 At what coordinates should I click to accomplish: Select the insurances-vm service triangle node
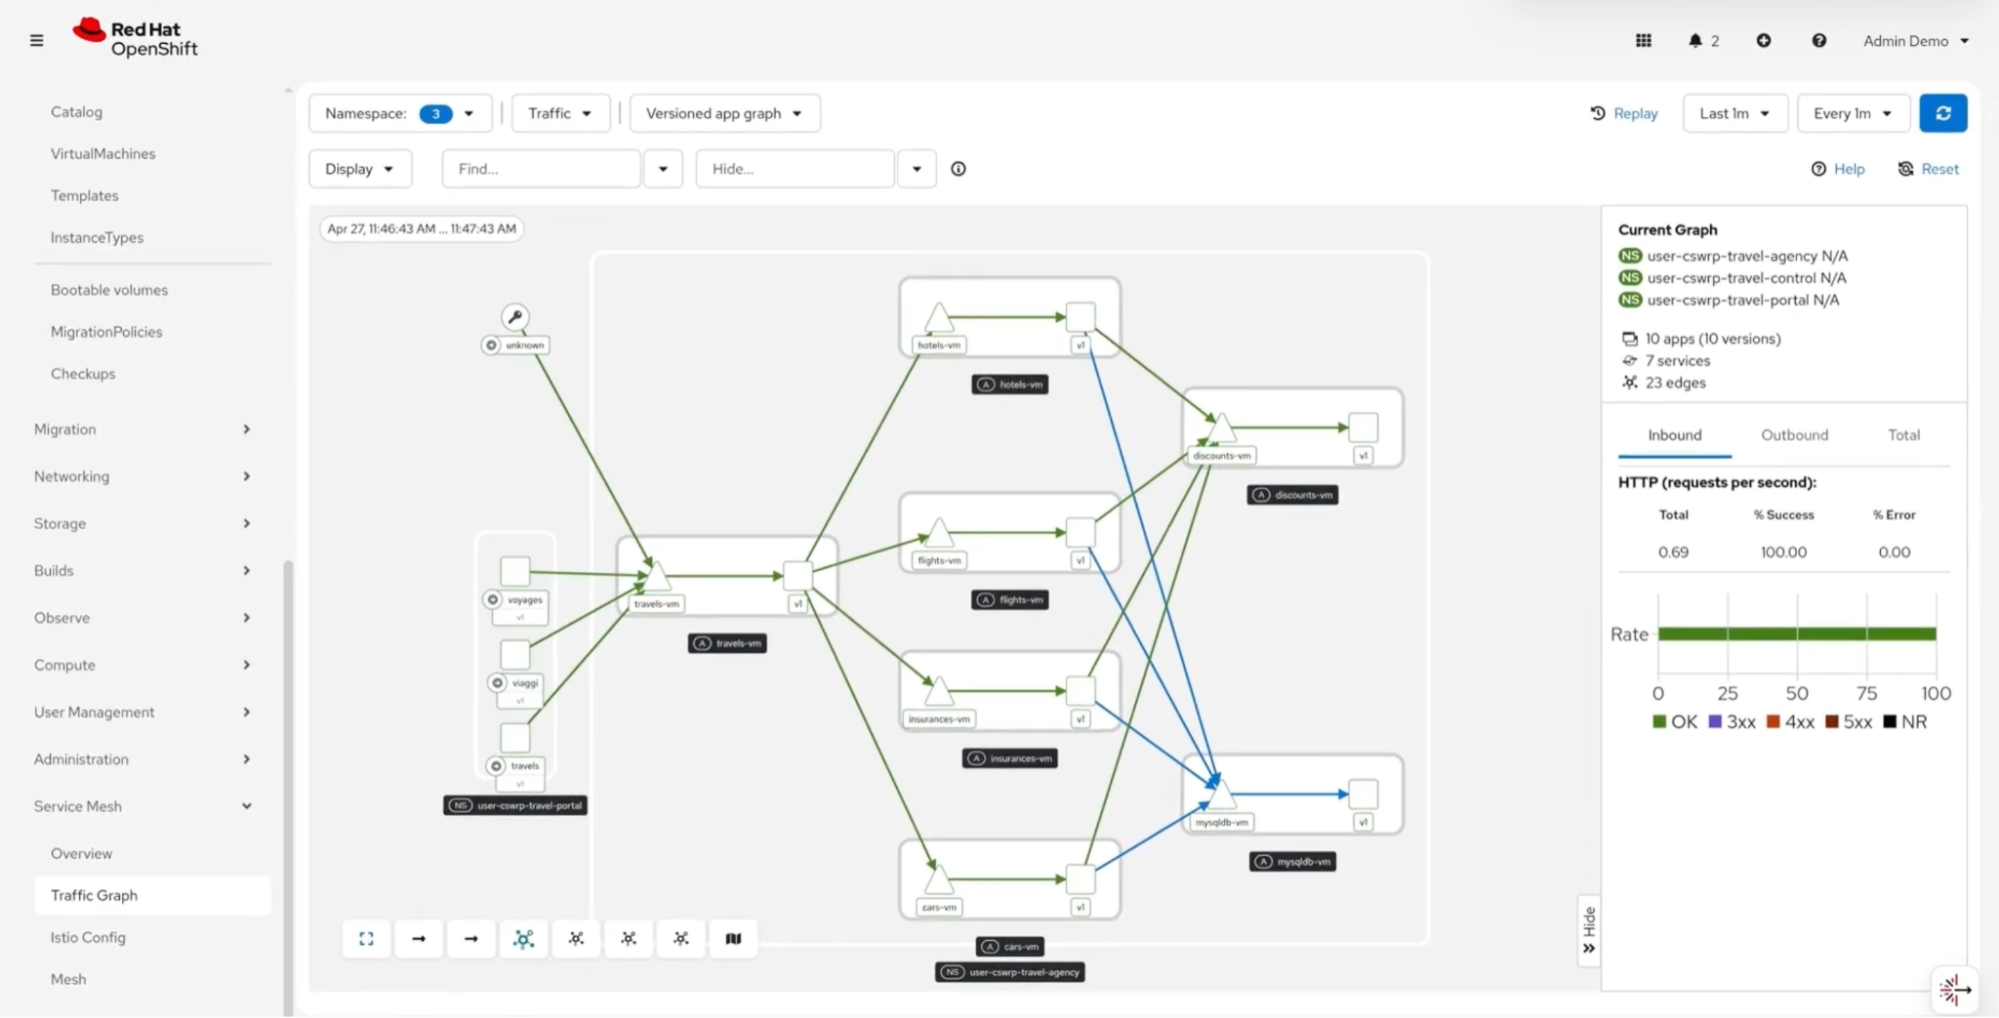938,691
